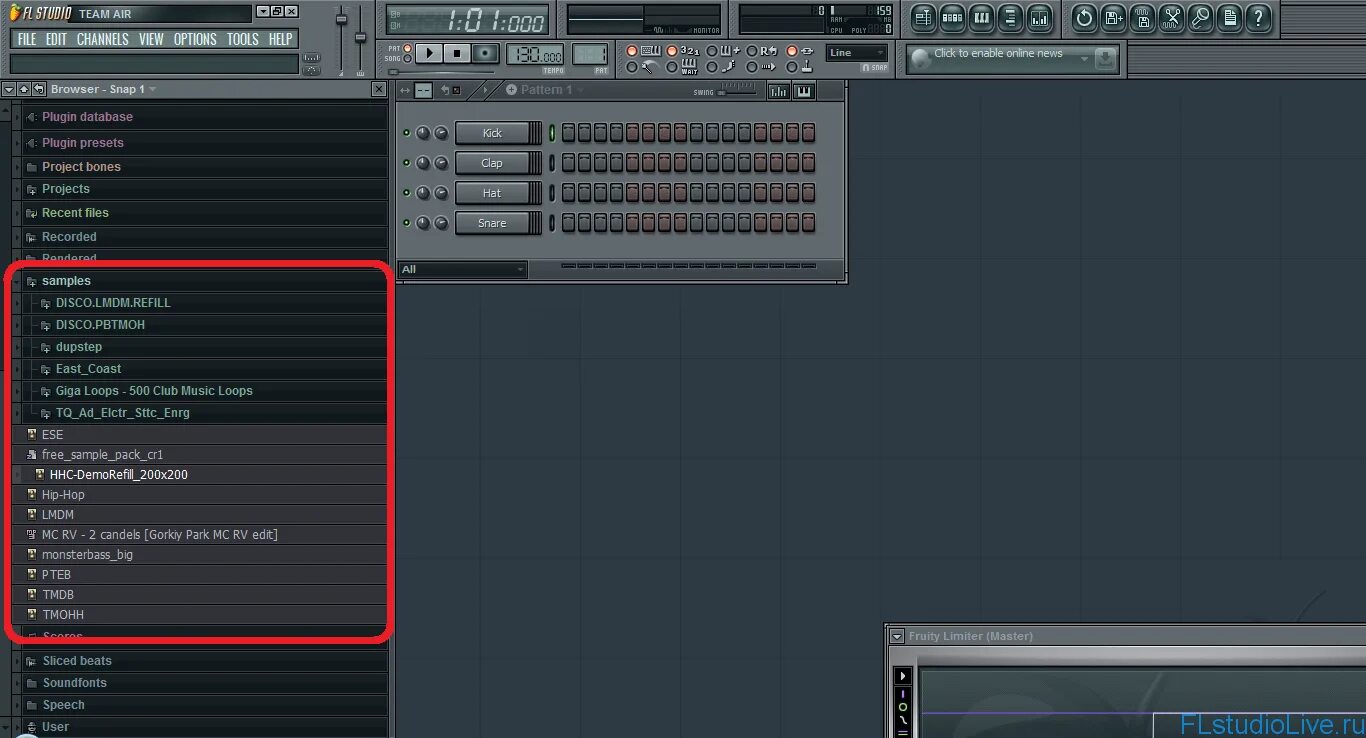
Task: Click the keyboard editor icon in step sequencer
Action: pyautogui.click(x=803, y=91)
